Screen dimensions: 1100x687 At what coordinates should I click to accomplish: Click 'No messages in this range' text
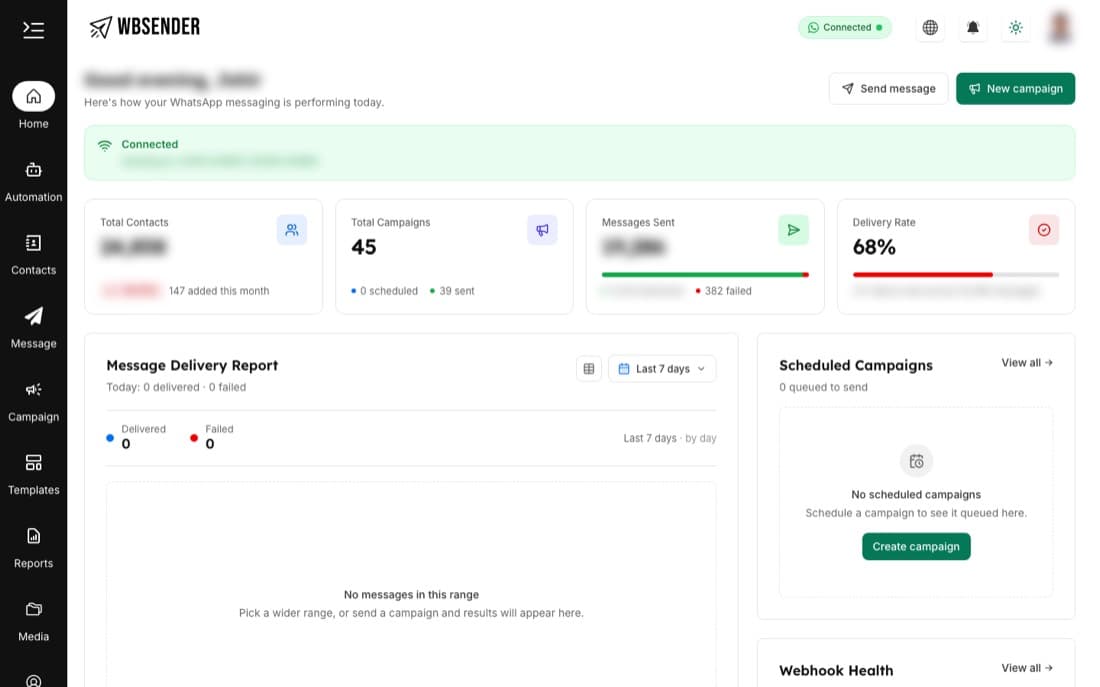[x=411, y=594]
